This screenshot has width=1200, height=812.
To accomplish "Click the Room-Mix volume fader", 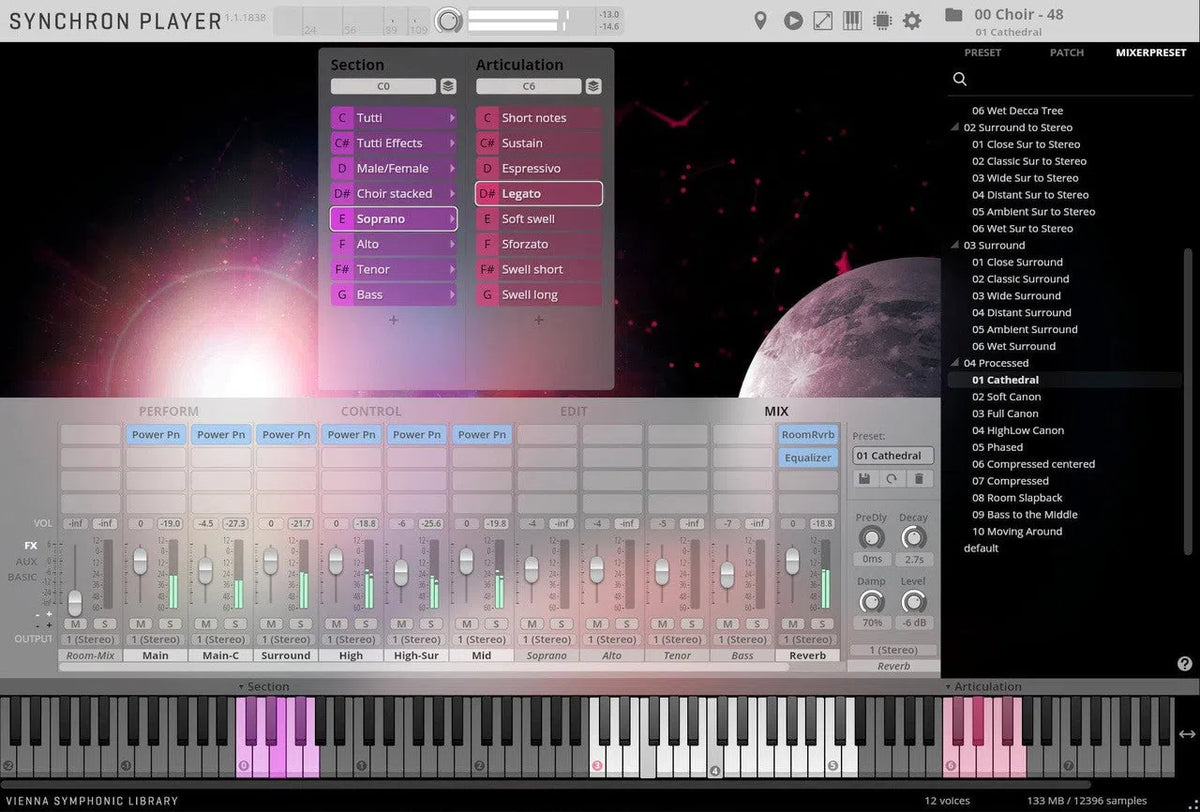I will [x=75, y=602].
